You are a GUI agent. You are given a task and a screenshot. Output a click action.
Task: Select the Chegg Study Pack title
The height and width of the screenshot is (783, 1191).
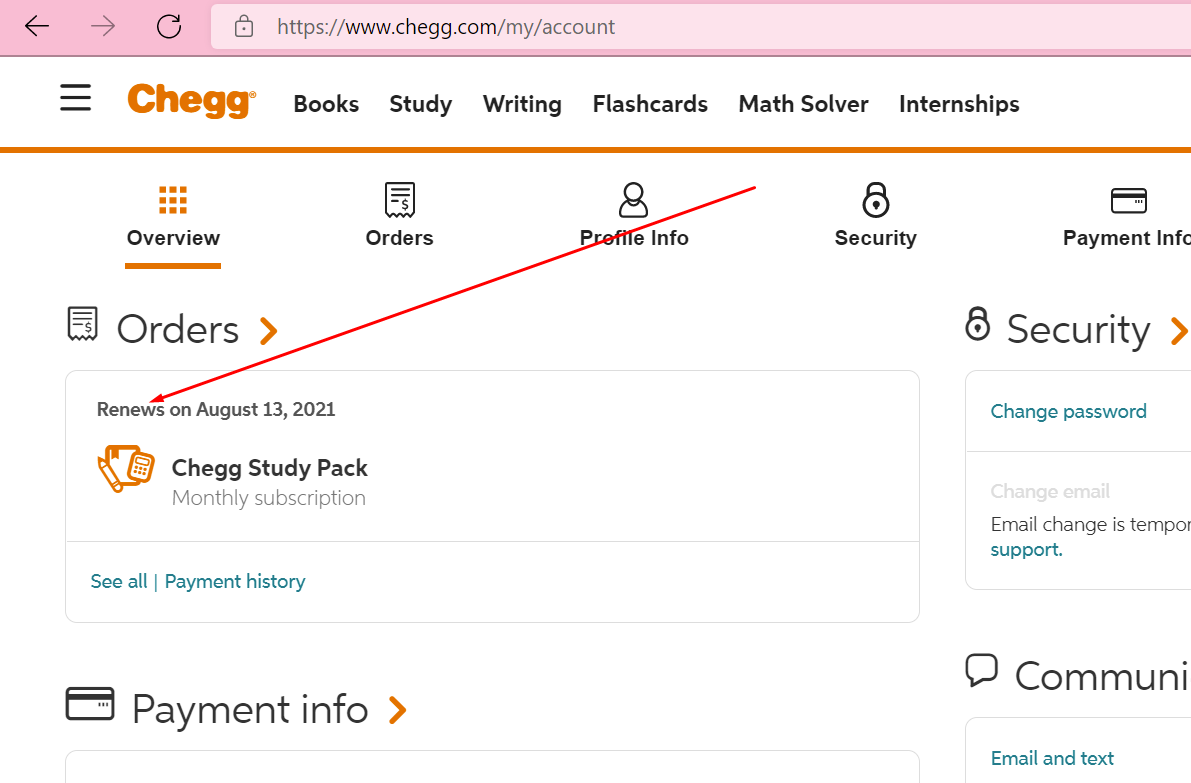(x=270, y=468)
